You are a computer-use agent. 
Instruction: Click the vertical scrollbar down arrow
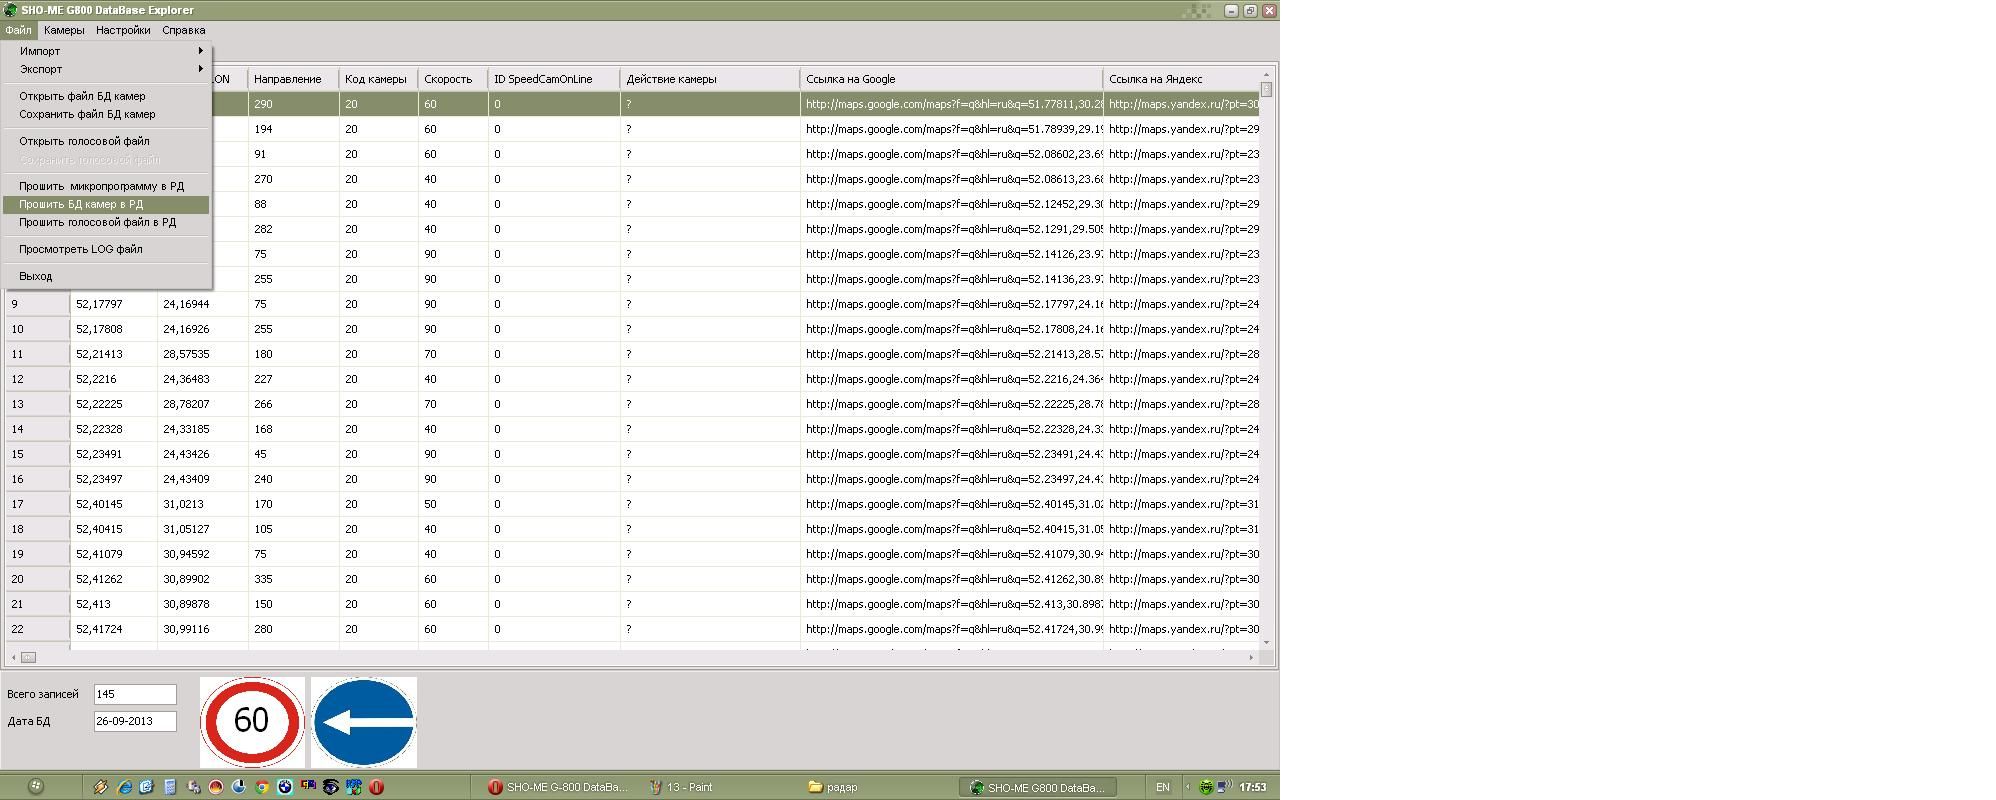point(1266,642)
